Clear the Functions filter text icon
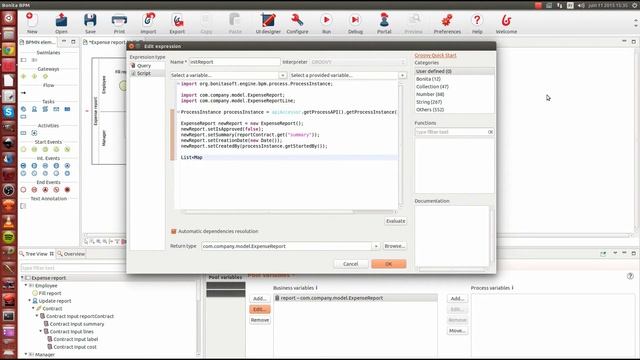 (490, 132)
